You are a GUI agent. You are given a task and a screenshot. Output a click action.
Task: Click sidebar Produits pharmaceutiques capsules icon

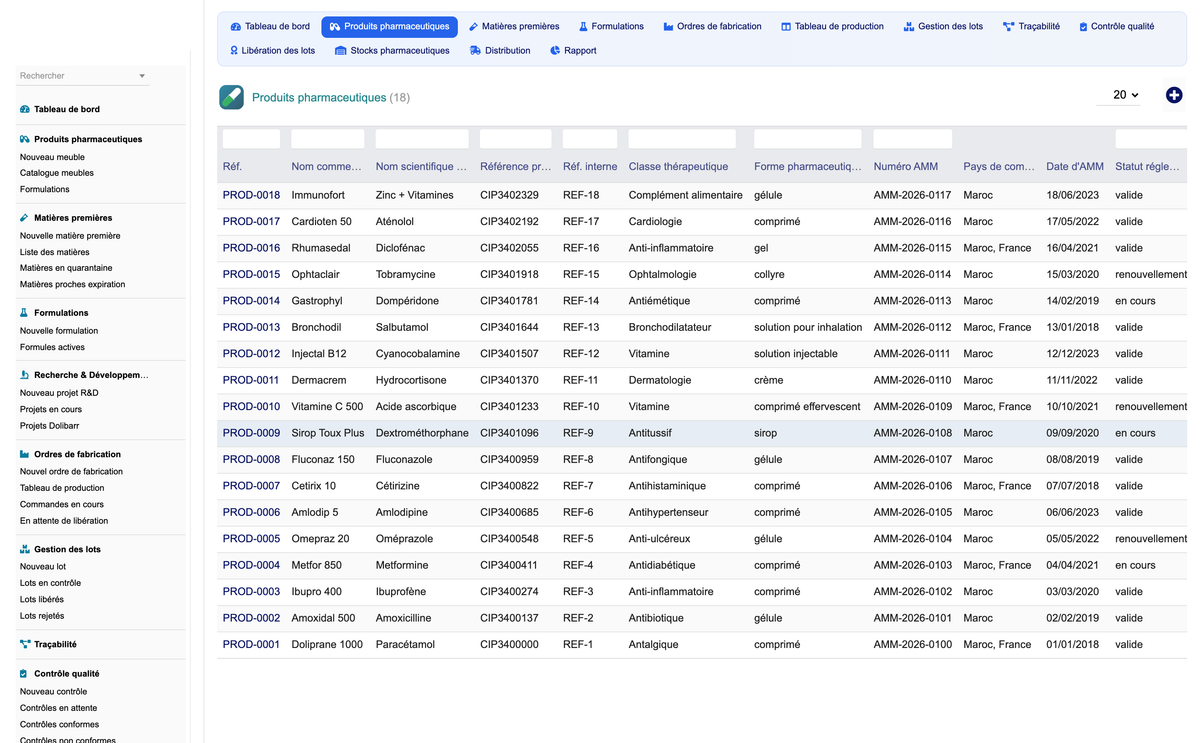point(25,139)
